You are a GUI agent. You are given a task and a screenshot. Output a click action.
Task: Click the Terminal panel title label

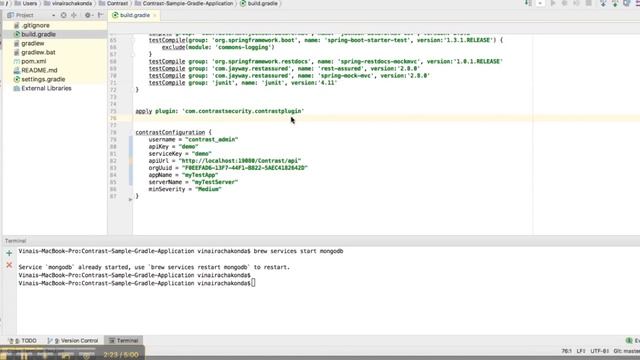(16, 241)
